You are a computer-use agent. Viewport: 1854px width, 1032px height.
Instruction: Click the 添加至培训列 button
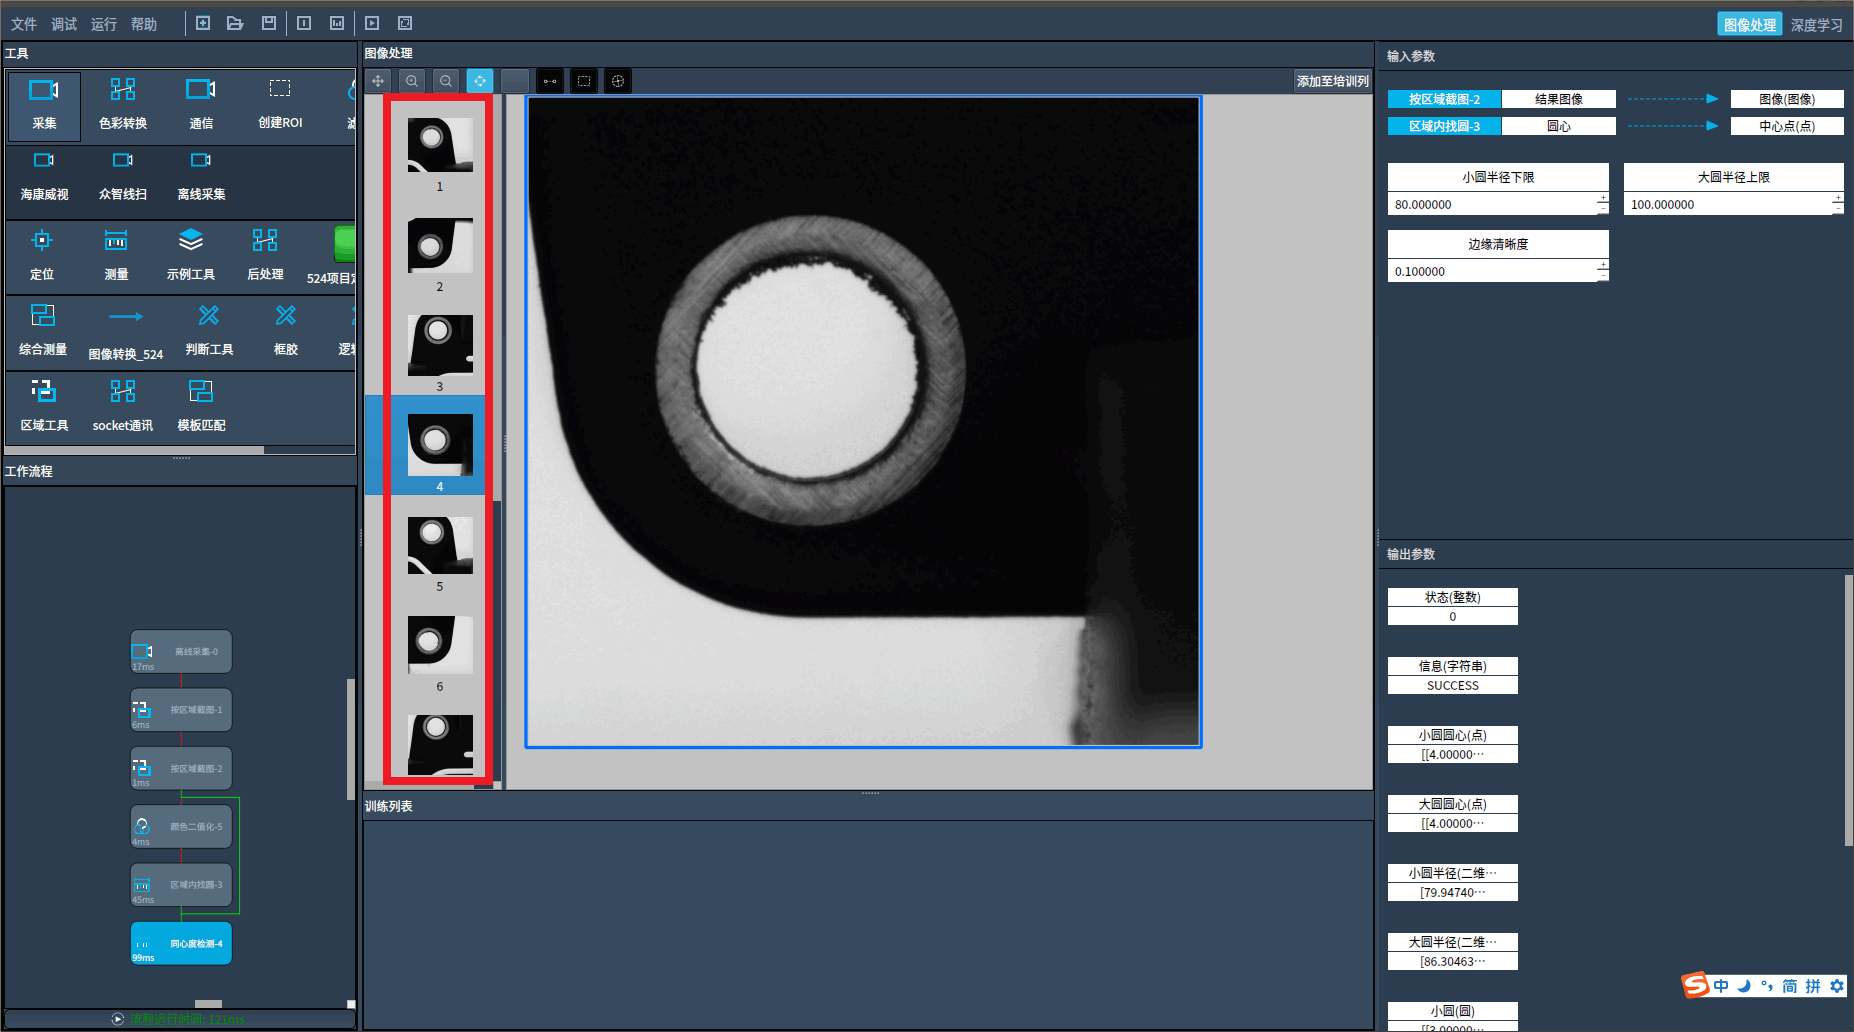click(1332, 81)
